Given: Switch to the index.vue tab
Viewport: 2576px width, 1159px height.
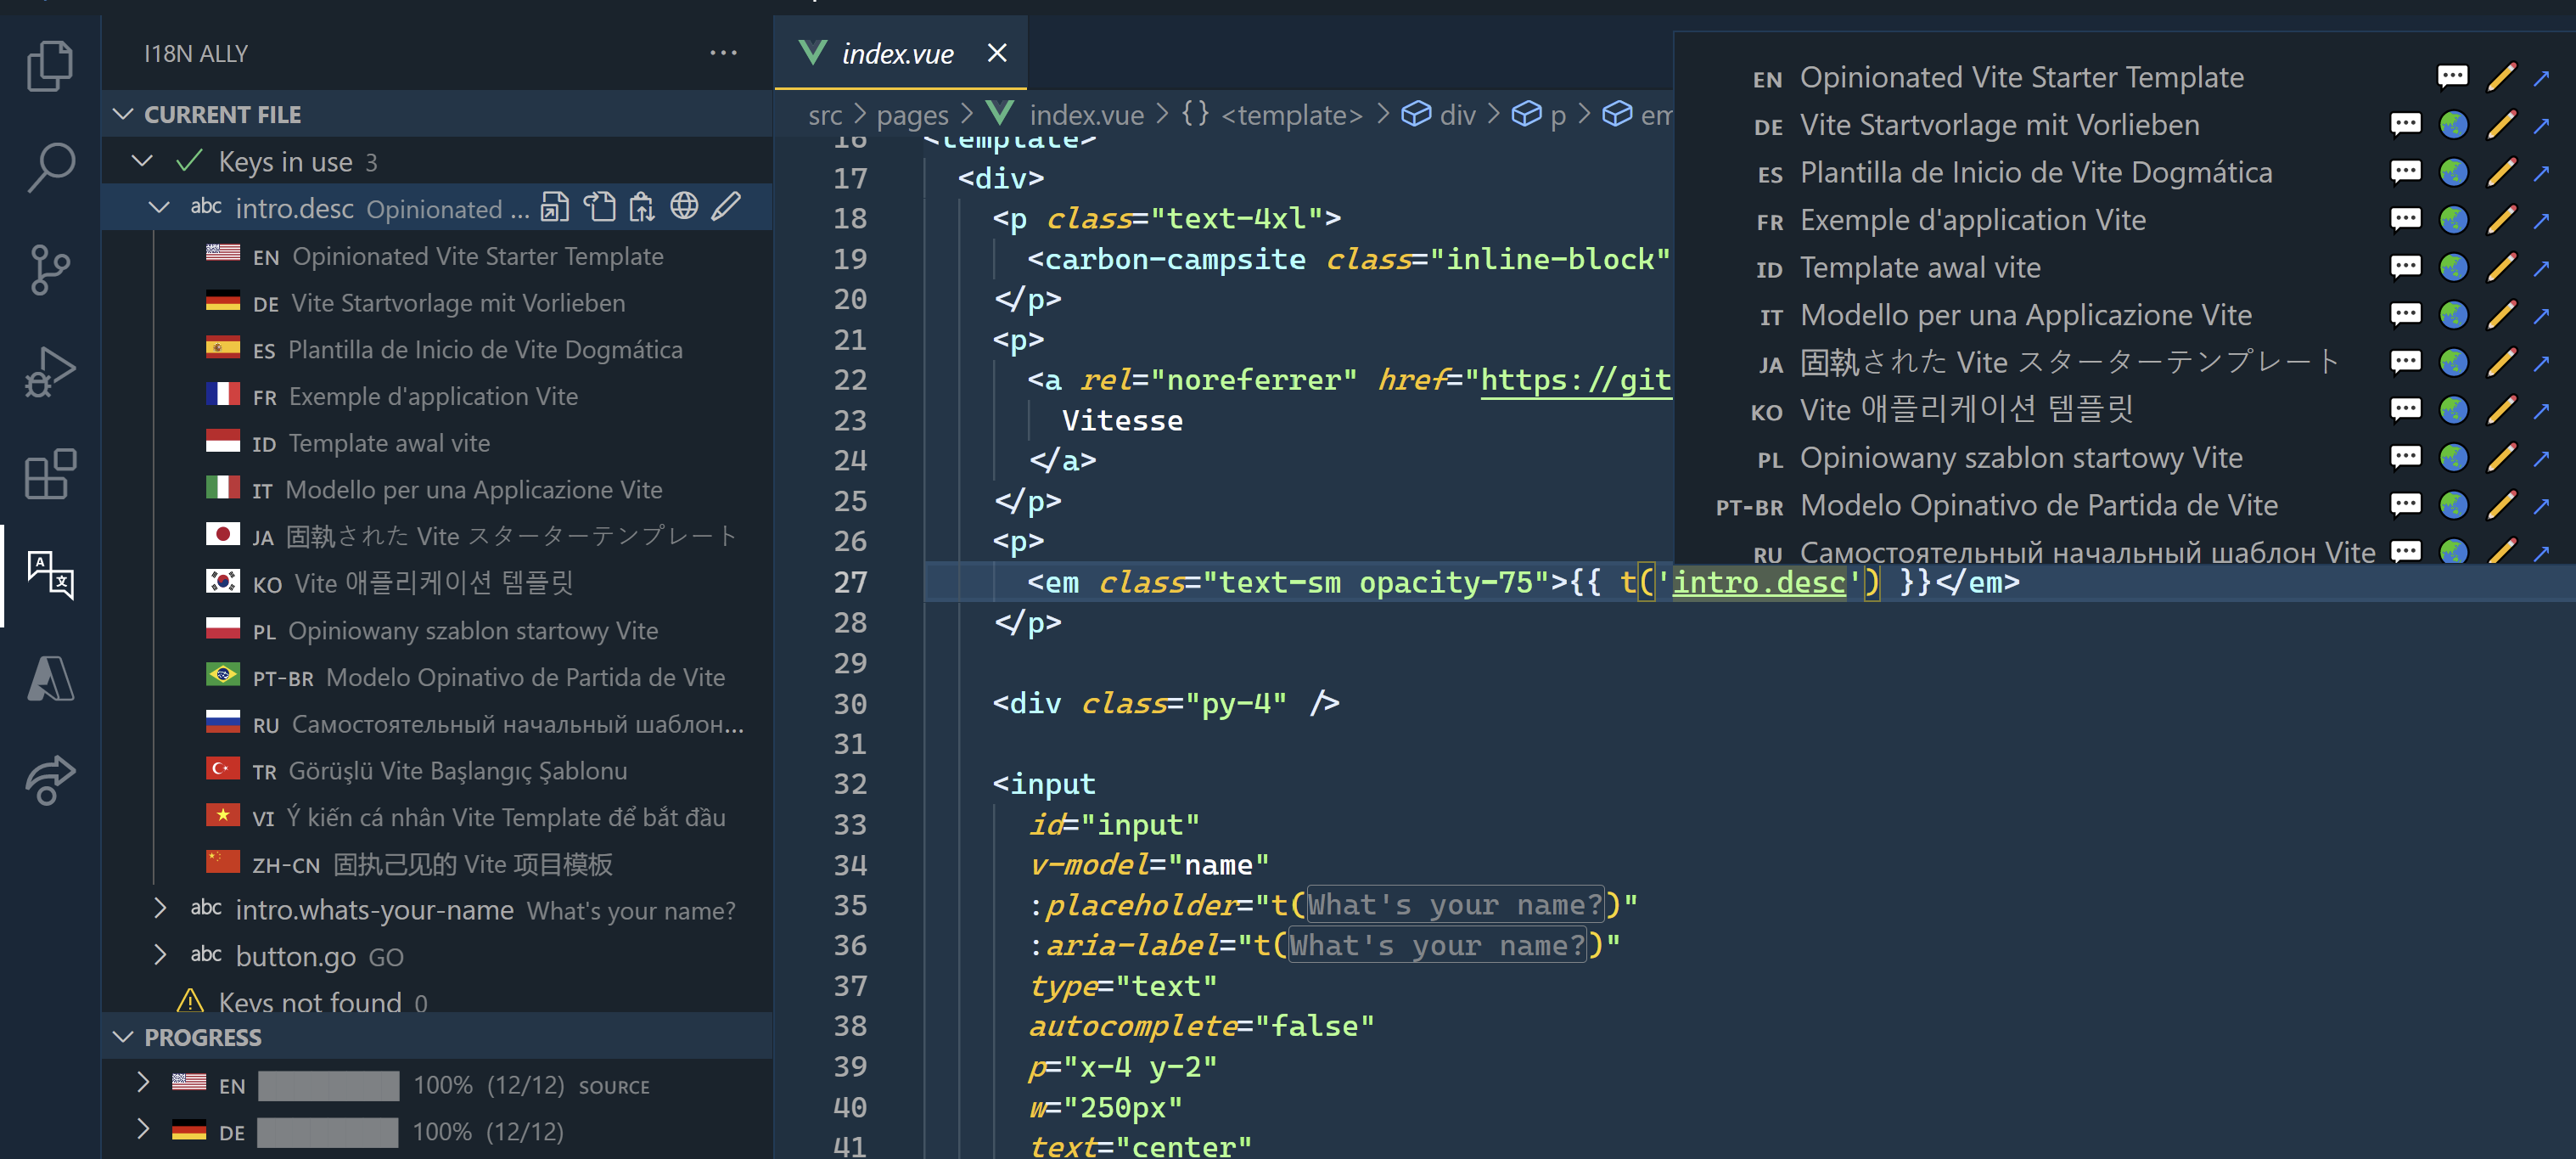Looking at the screenshot, I should point(897,53).
